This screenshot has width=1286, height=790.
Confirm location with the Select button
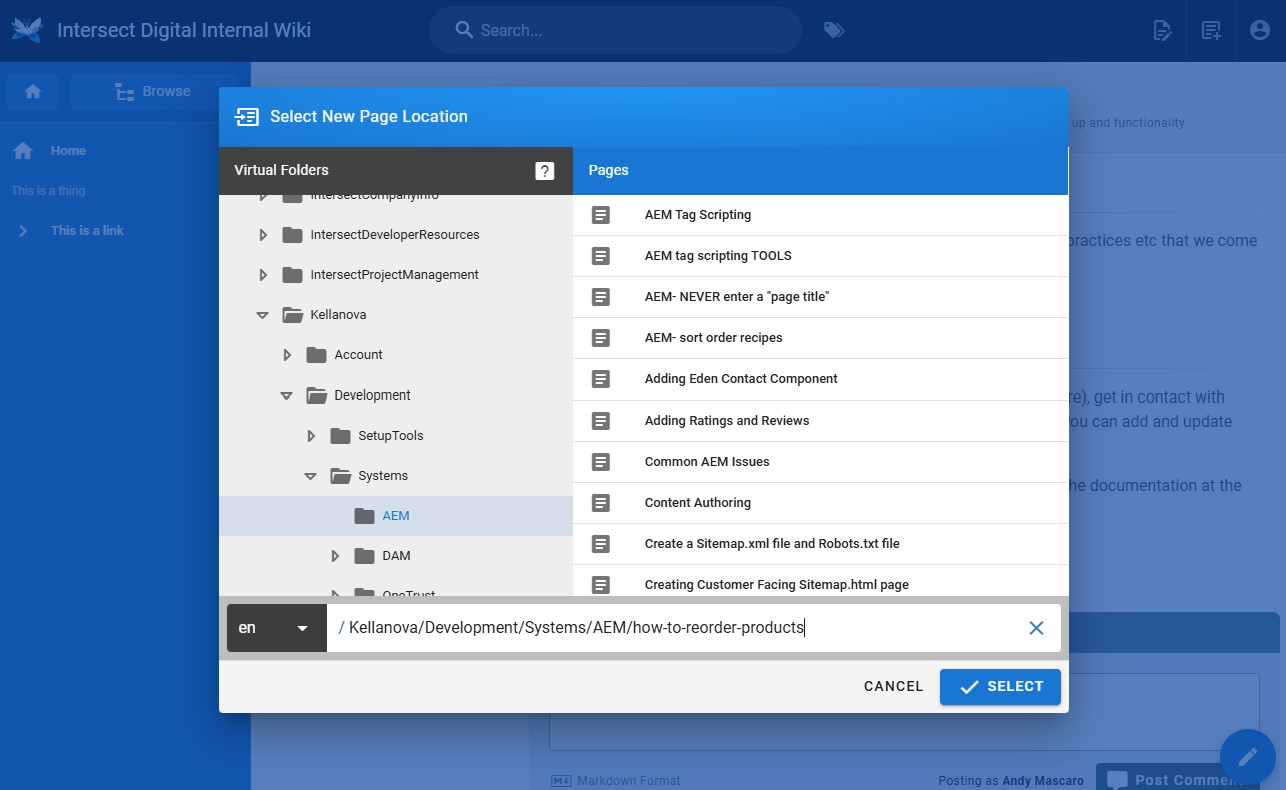click(1000, 687)
